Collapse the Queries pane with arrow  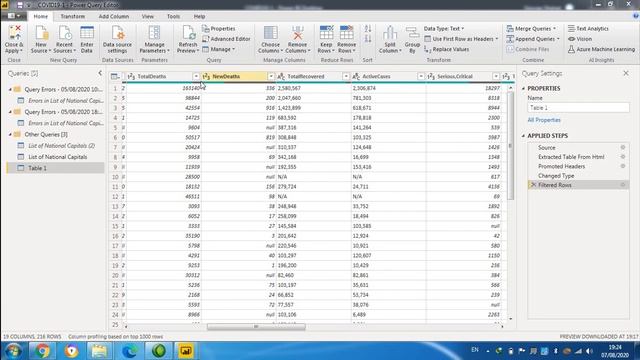[100, 73]
